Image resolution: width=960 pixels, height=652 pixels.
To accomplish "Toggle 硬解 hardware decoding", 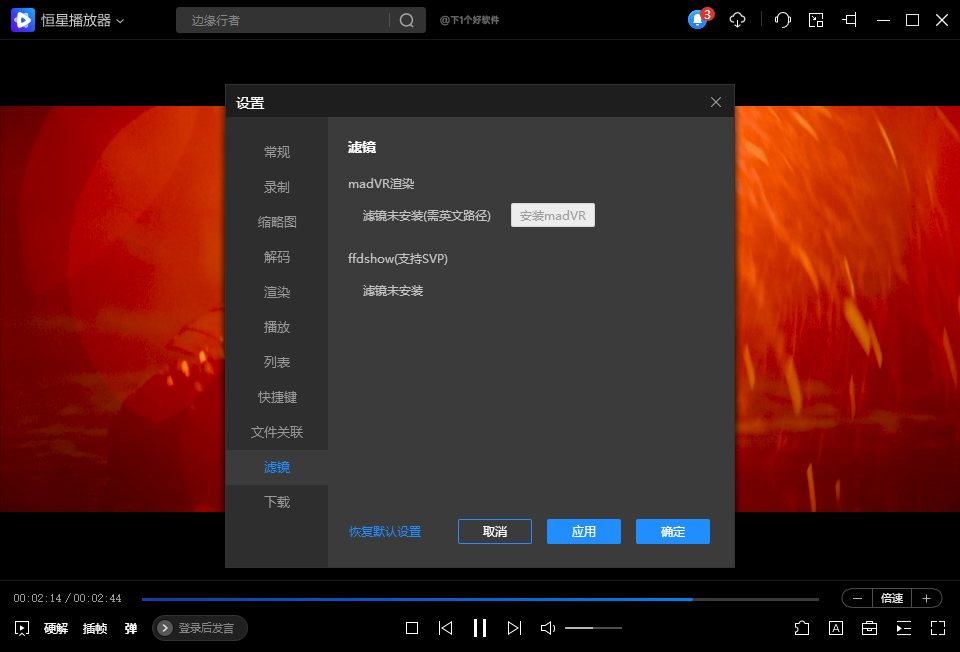I will 56,628.
